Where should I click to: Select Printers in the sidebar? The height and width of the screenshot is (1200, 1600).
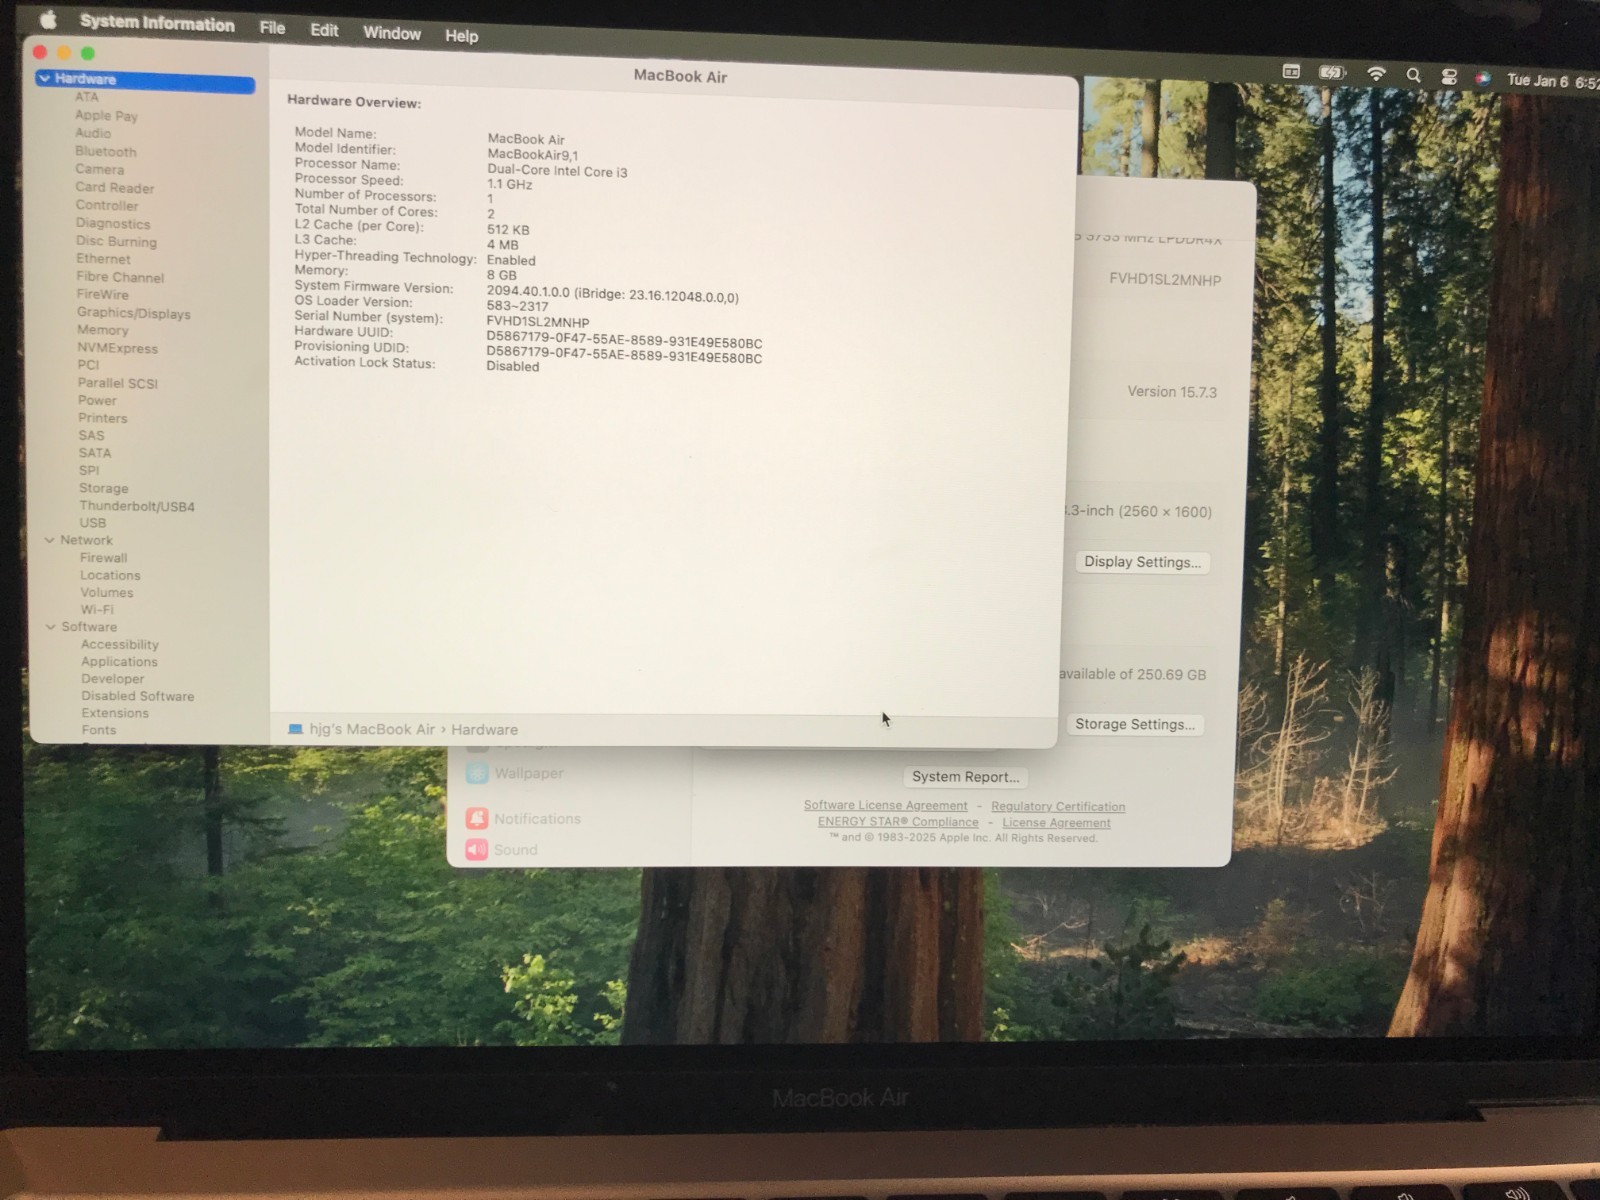(103, 418)
